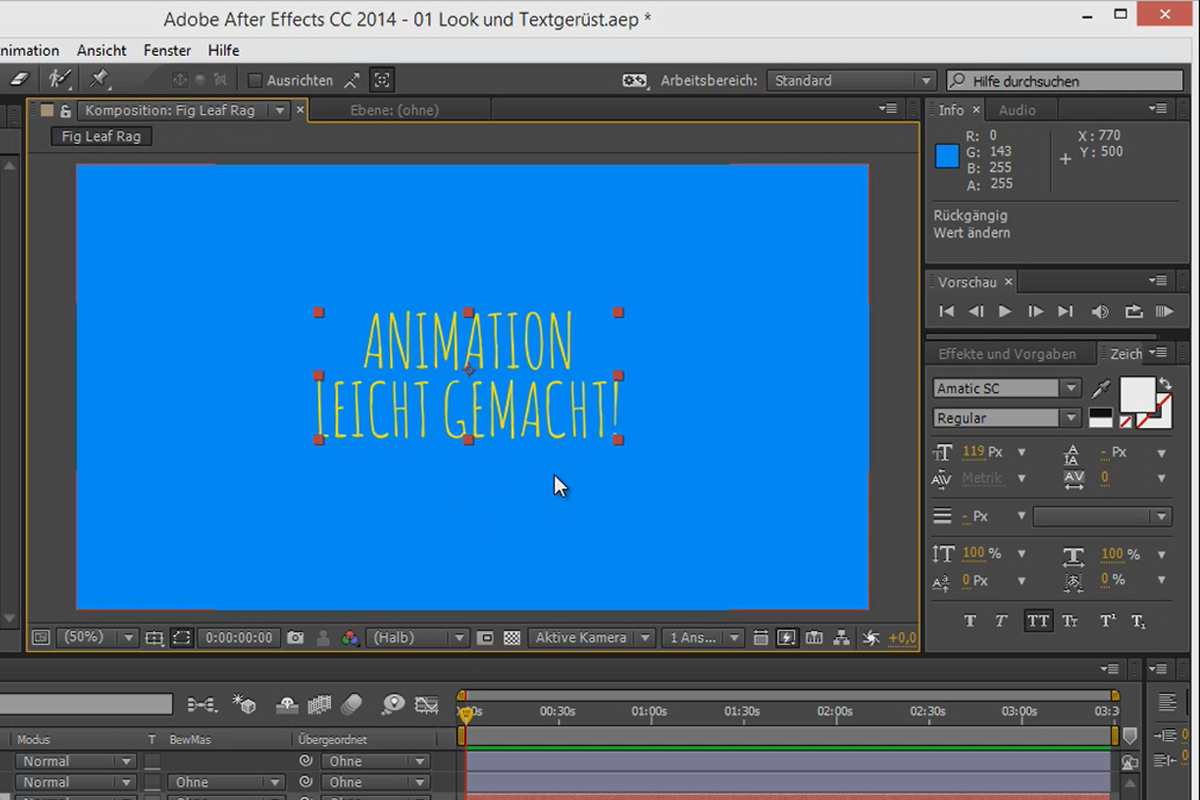Mute audio in the Vorschau panel
Image resolution: width=1200 pixels, height=800 pixels.
click(1100, 312)
